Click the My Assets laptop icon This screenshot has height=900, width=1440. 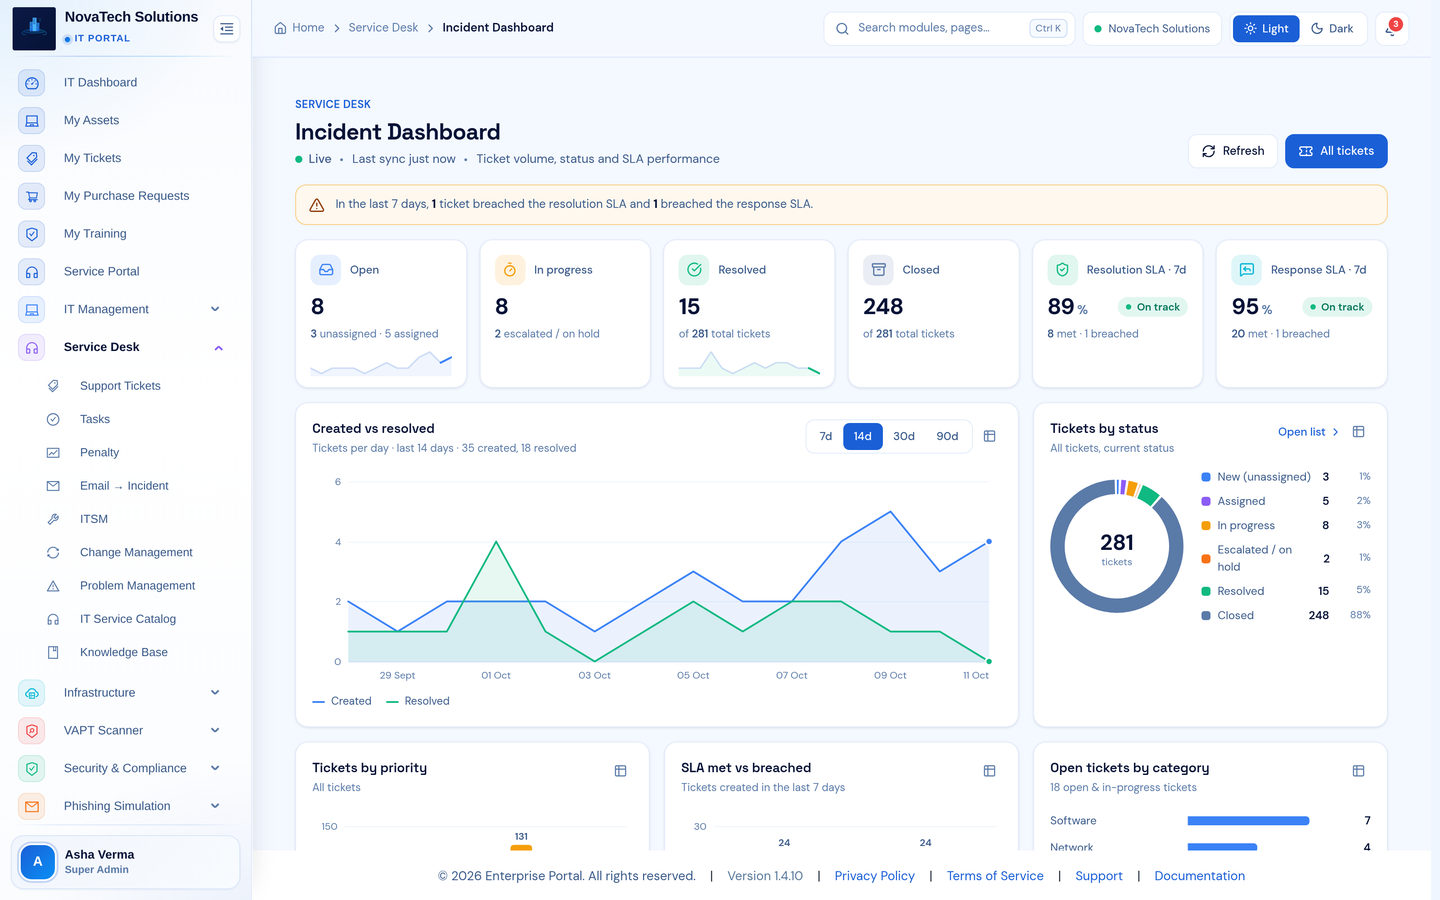(32, 121)
